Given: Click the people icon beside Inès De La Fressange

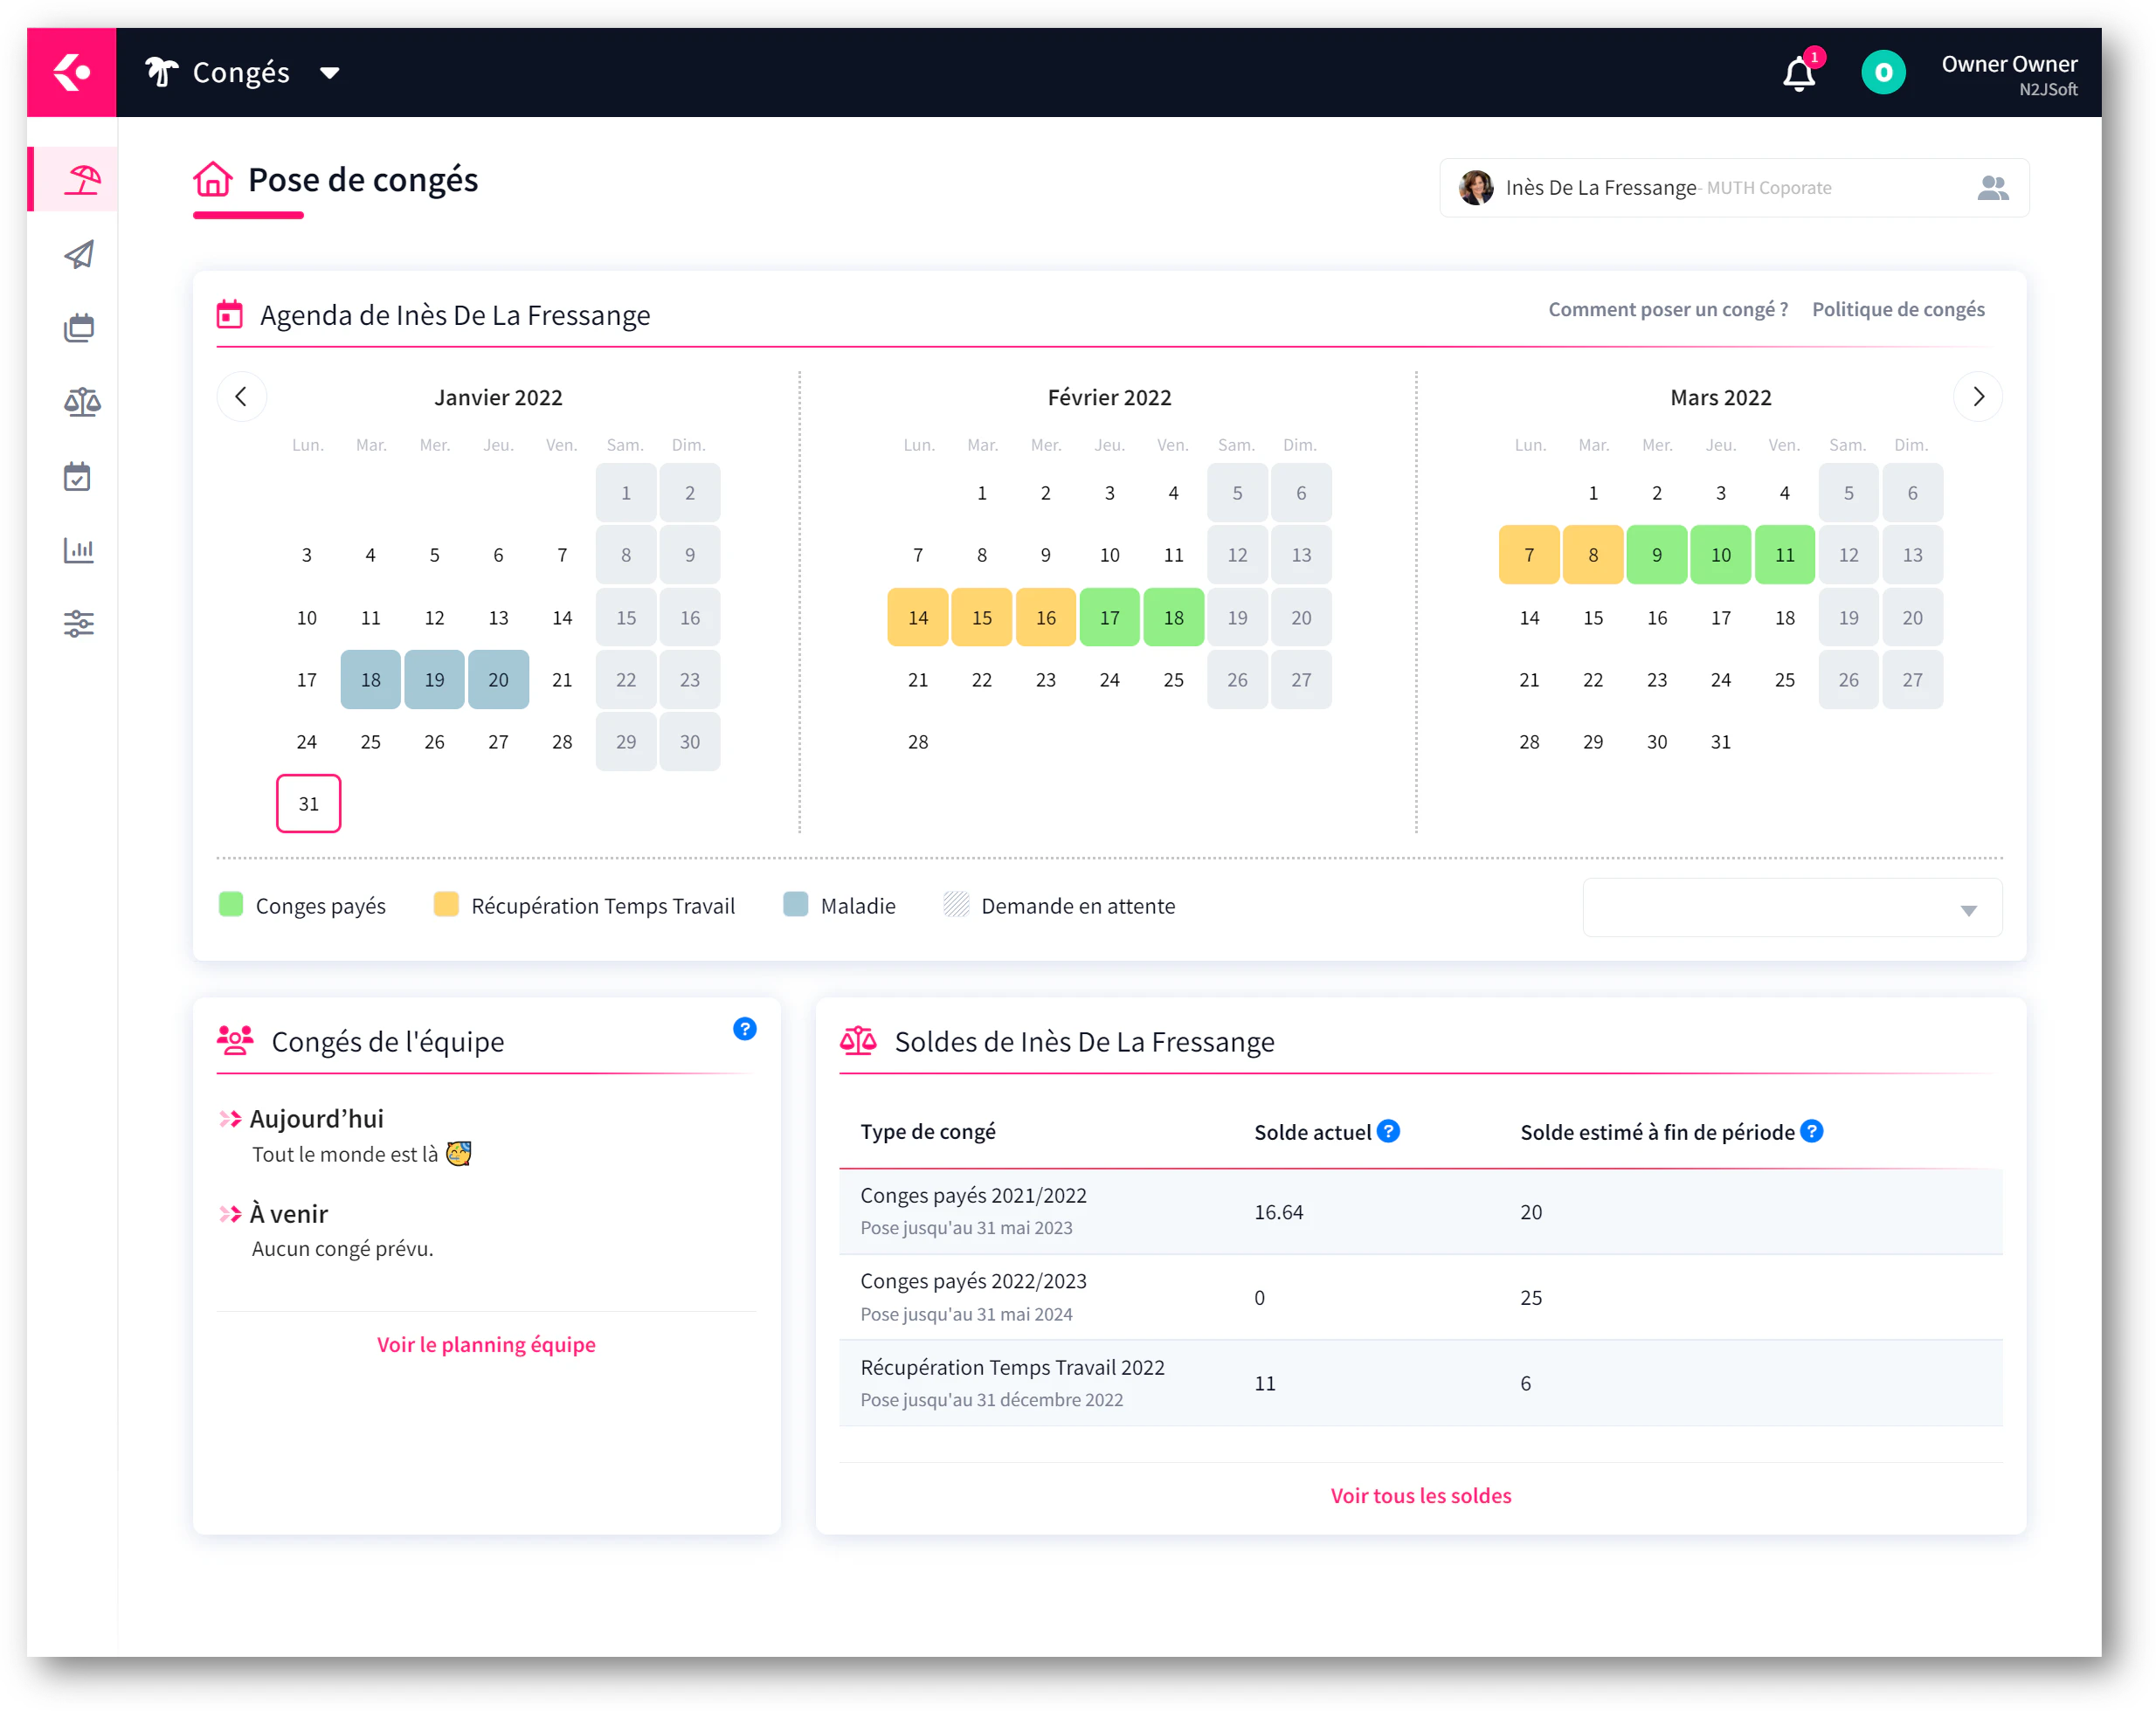Looking at the screenshot, I should [x=1993, y=187].
